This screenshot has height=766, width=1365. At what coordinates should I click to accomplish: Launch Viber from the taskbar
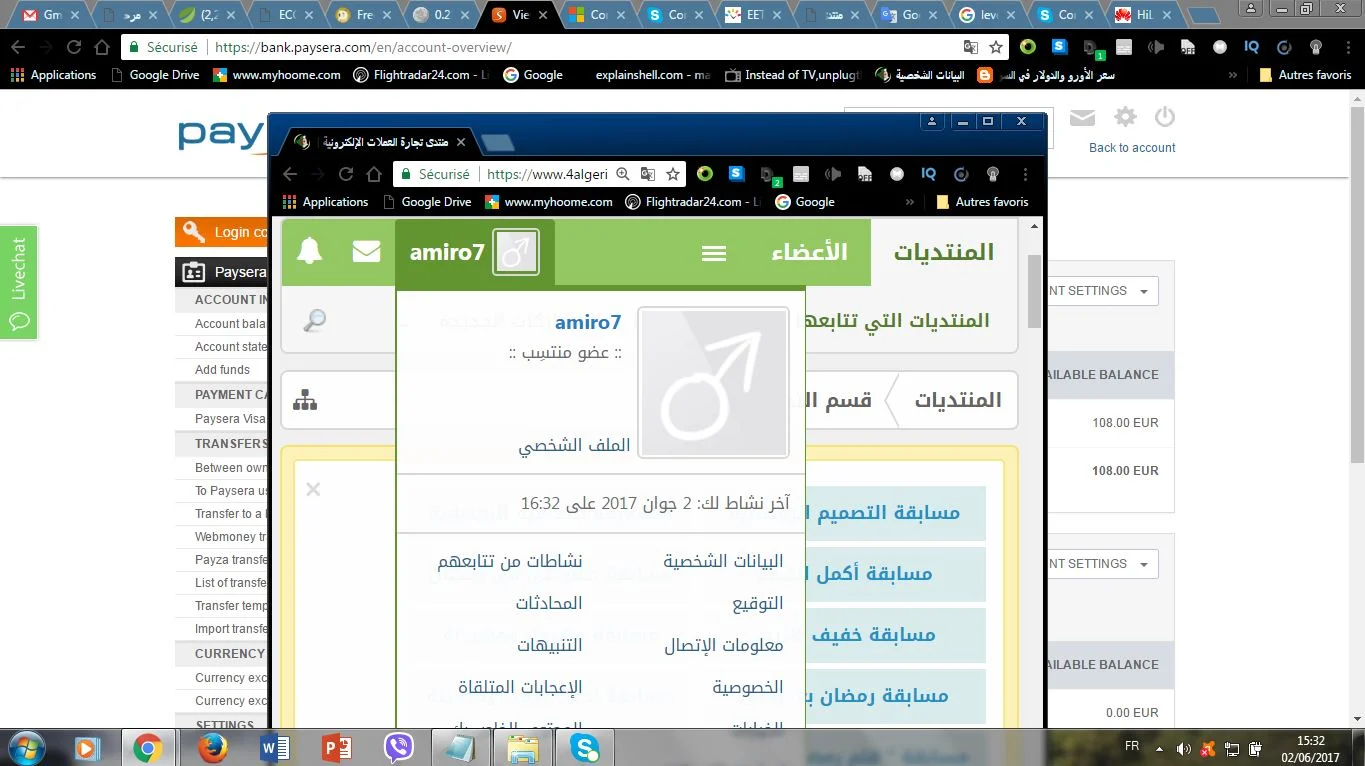pos(399,747)
